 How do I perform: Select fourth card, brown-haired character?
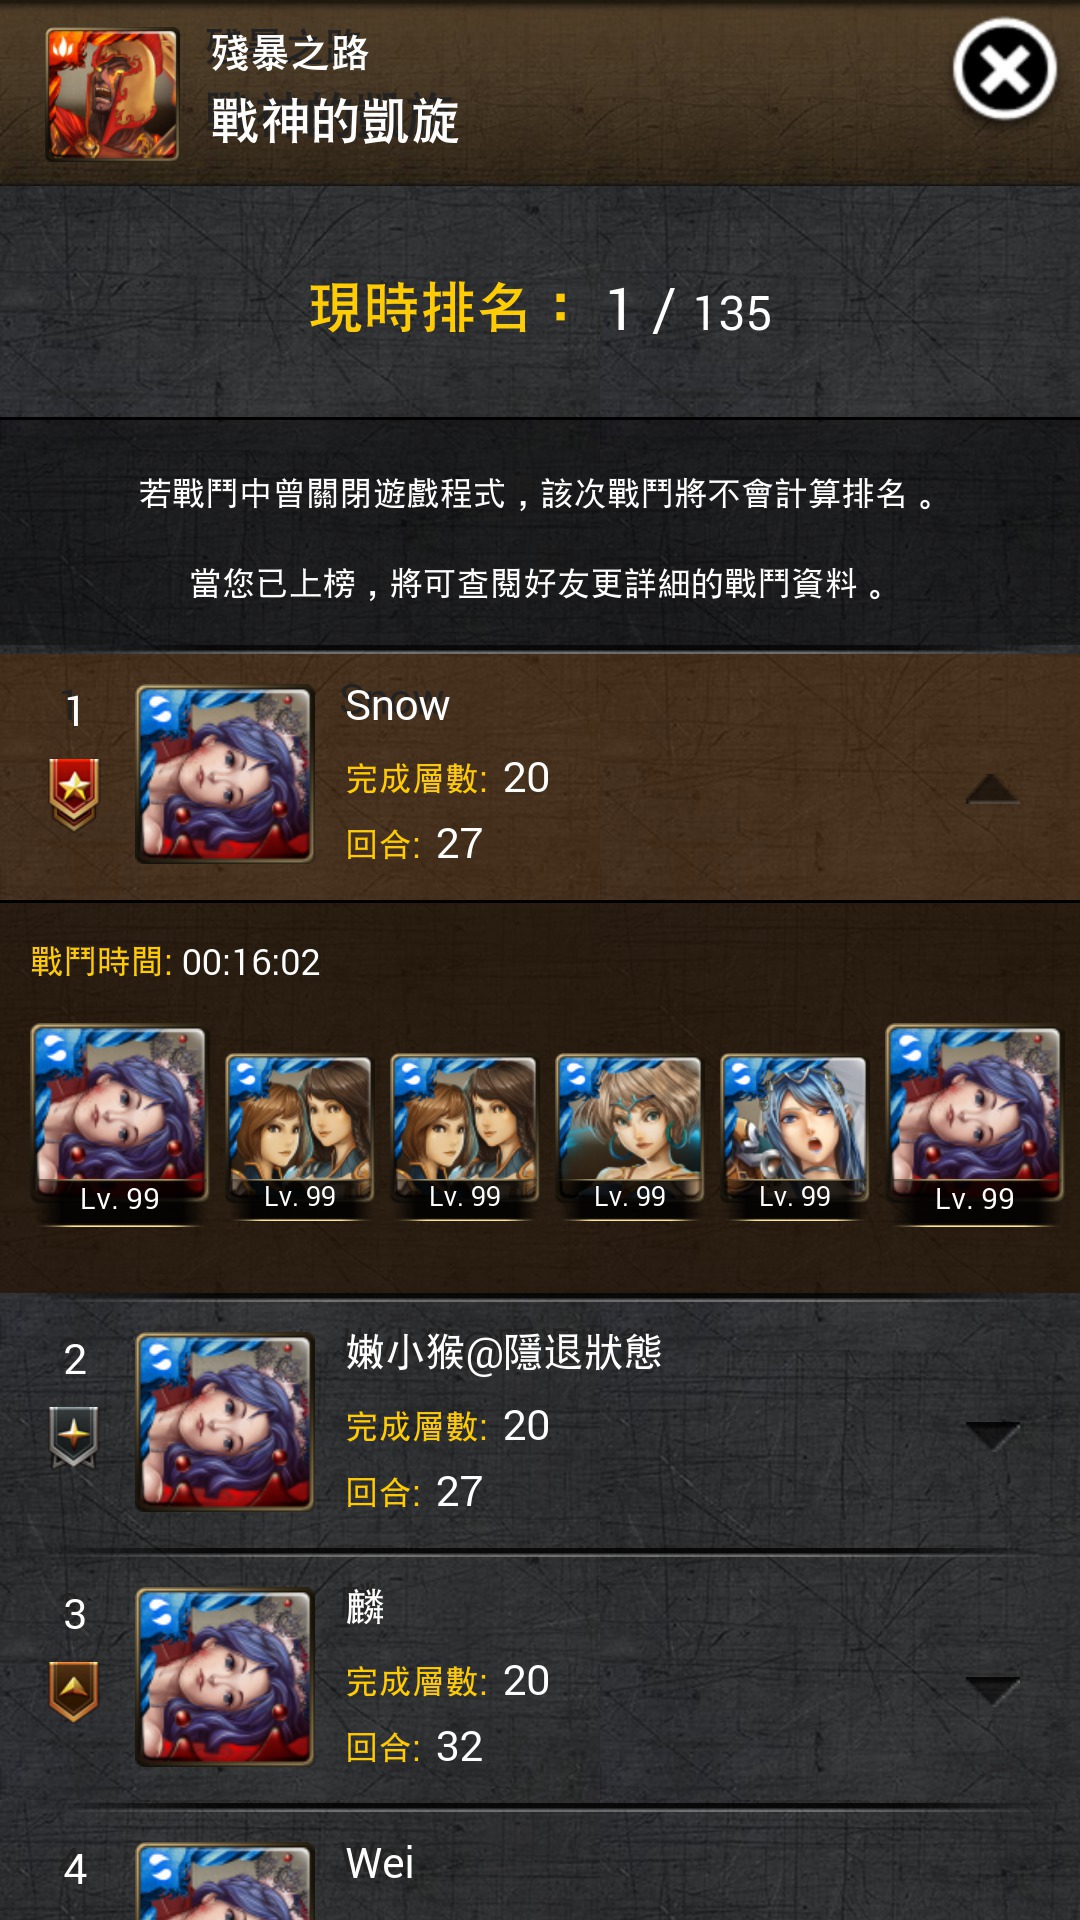629,1135
